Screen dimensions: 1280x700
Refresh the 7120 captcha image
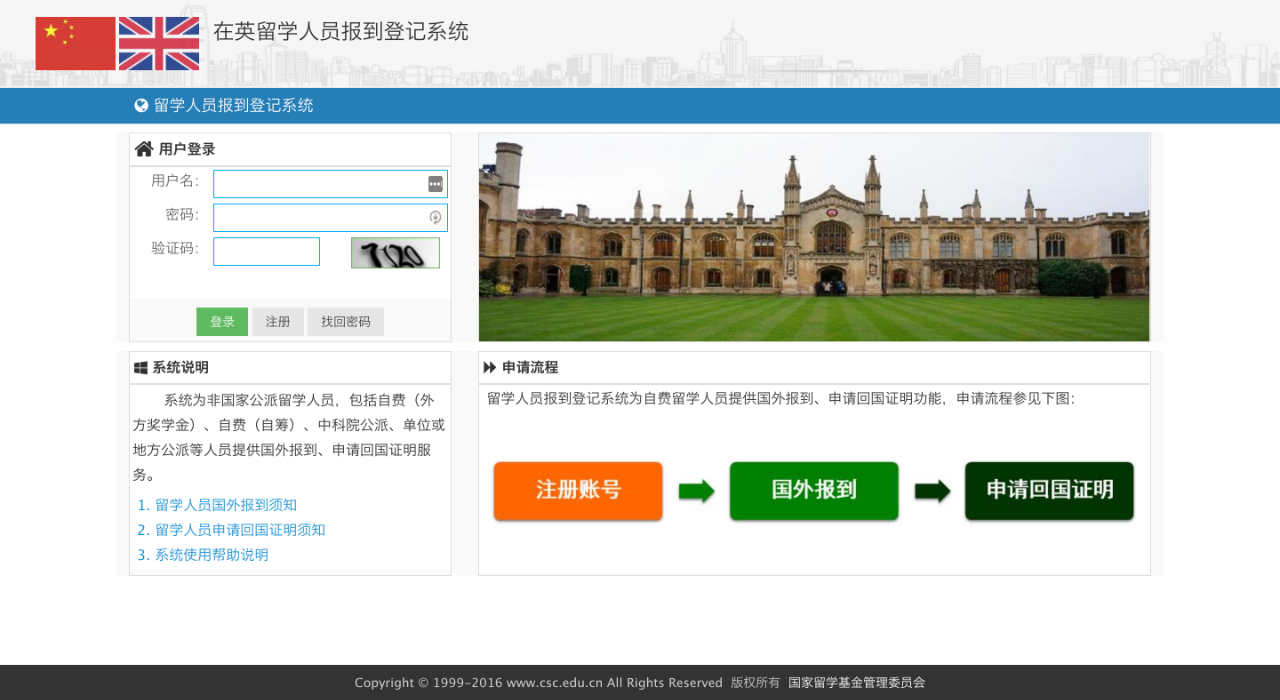tap(395, 253)
